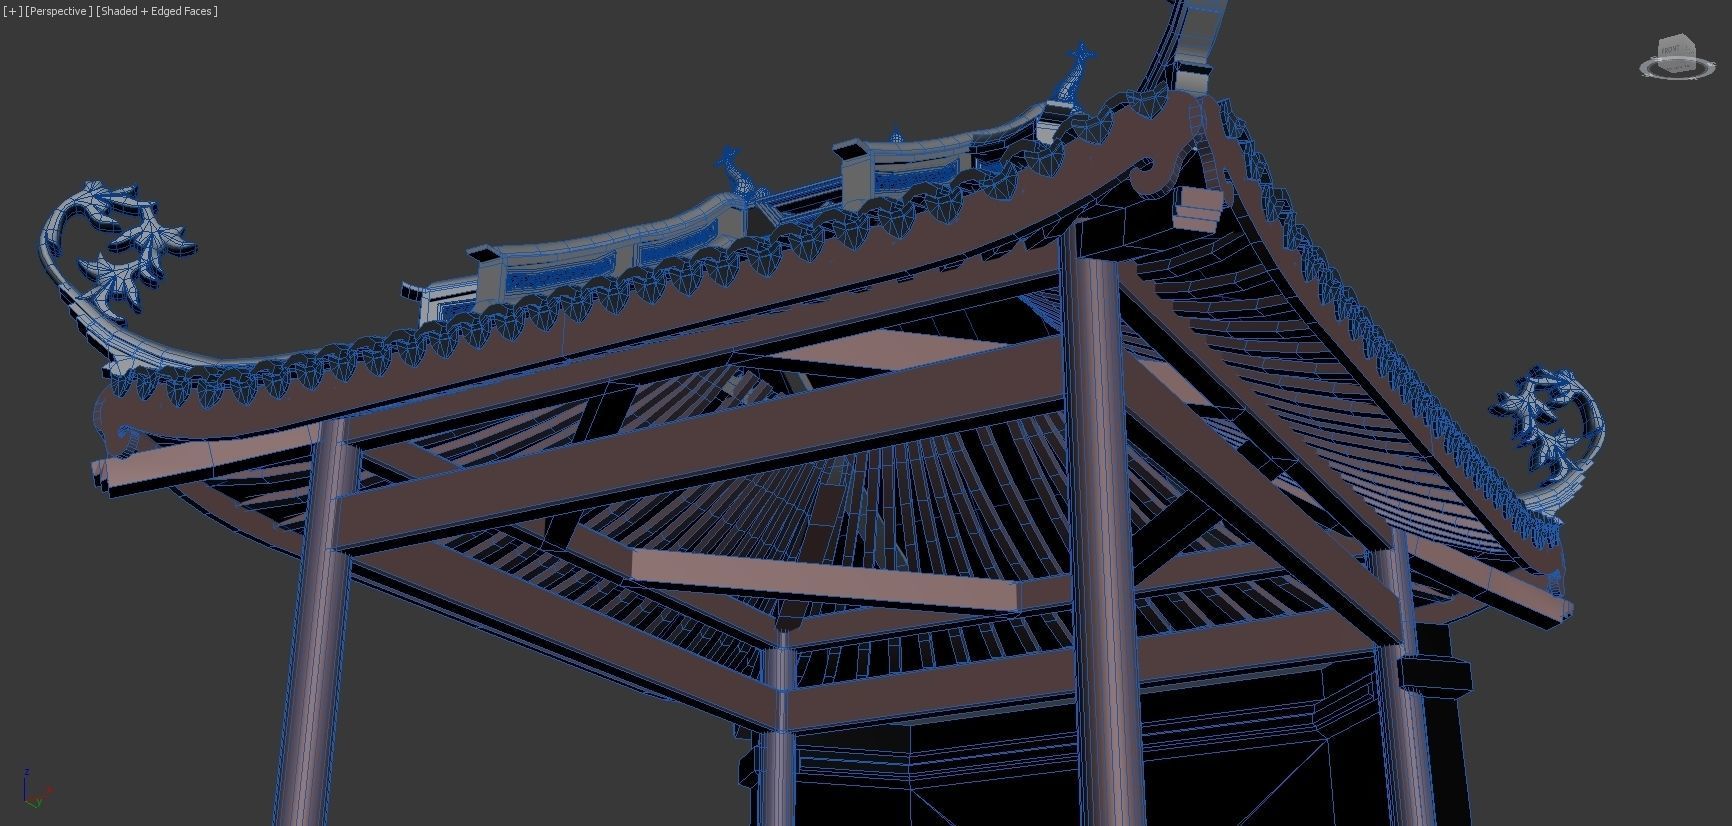Open the [+] viewport general menu

click(x=12, y=11)
